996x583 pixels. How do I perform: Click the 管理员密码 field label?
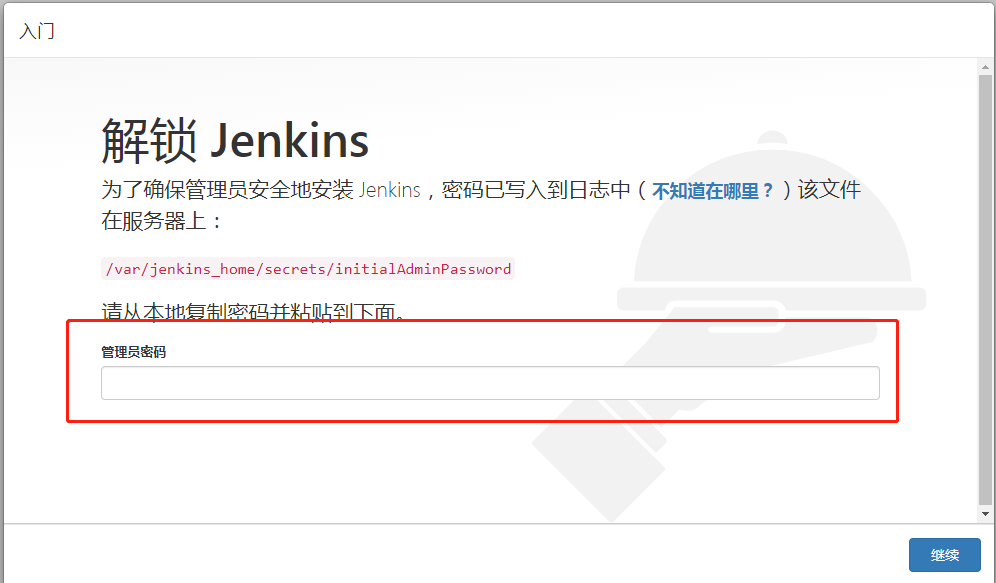pyautogui.click(x=133, y=352)
